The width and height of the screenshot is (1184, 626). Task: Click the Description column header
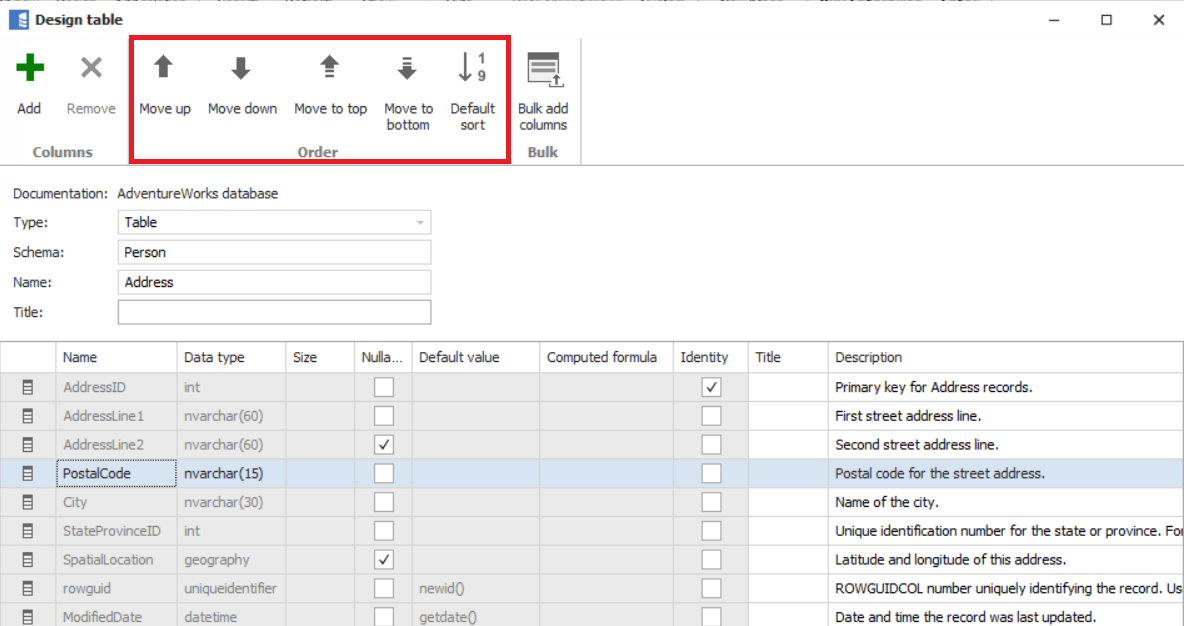click(x=868, y=357)
